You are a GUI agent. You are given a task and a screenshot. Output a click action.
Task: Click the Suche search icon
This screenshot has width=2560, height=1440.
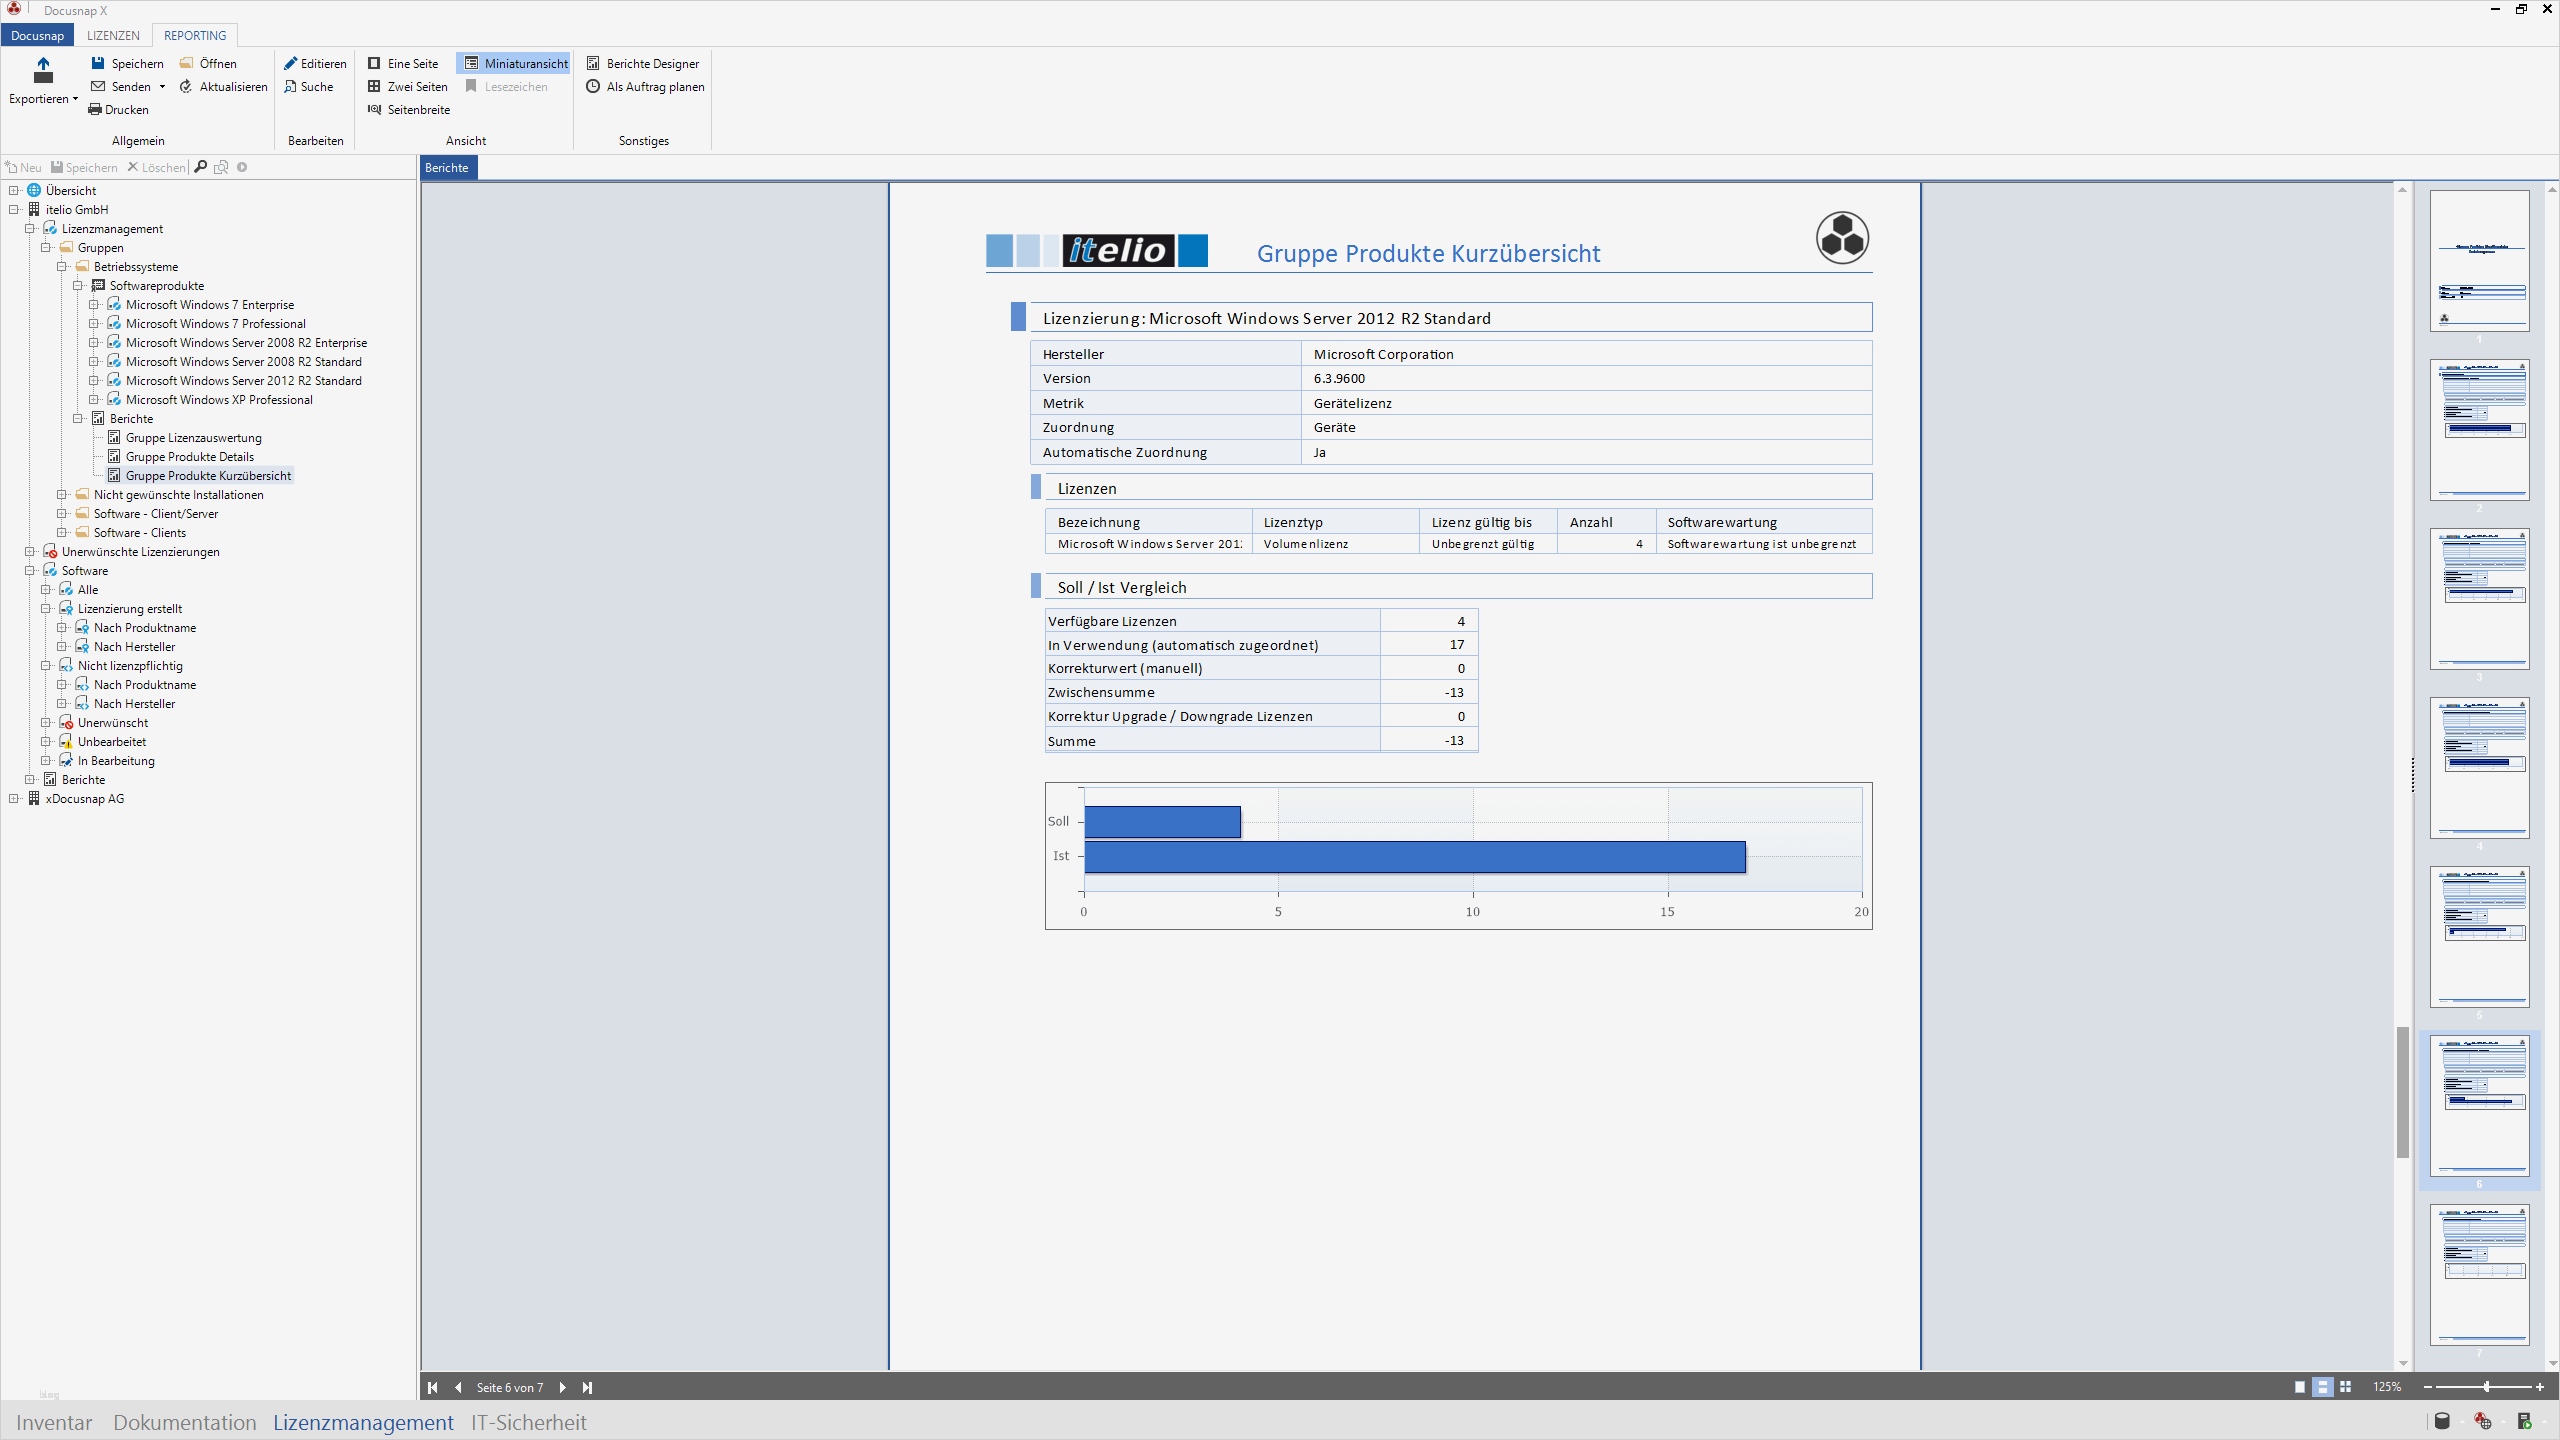point(291,87)
